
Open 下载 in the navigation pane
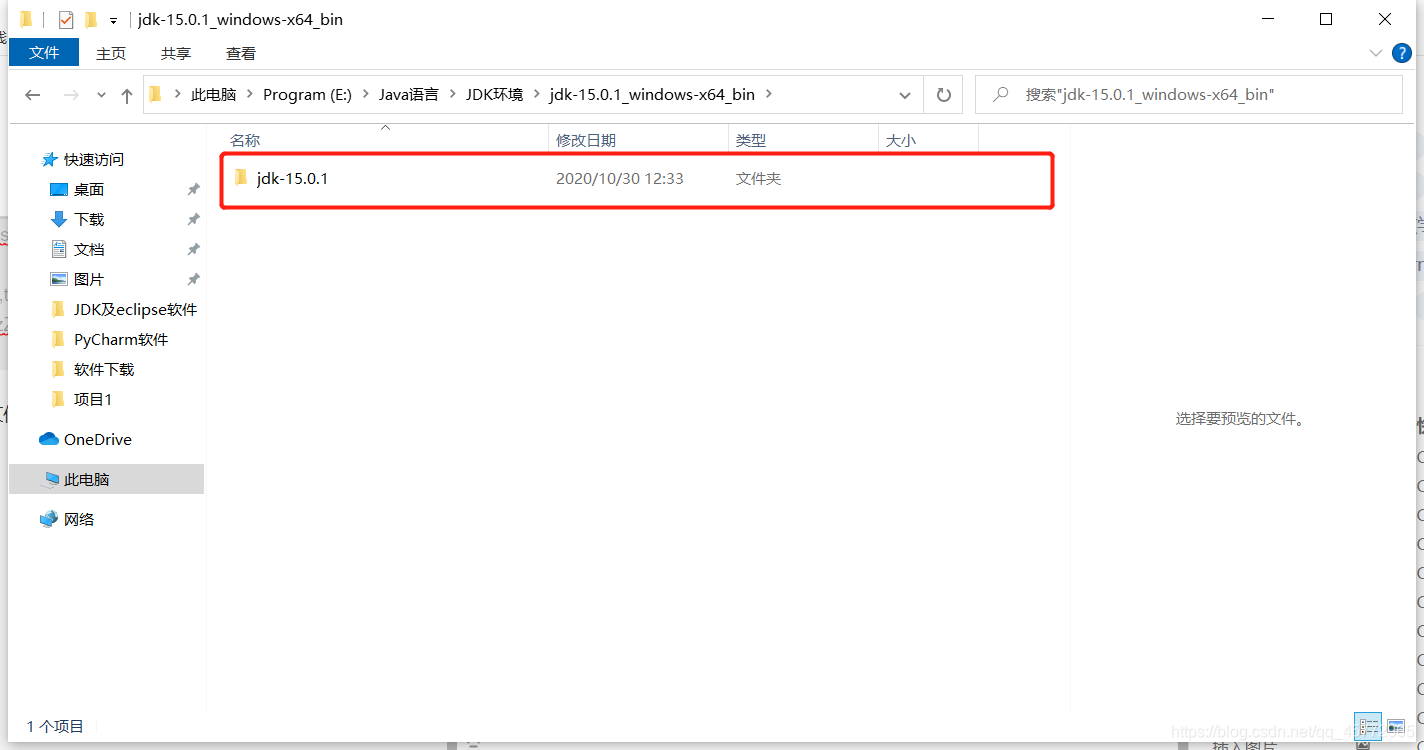[89, 220]
